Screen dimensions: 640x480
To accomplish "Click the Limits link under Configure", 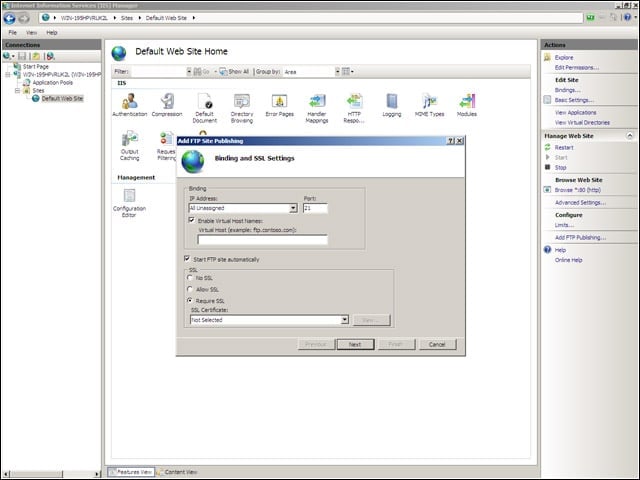I will pyautogui.click(x=564, y=225).
